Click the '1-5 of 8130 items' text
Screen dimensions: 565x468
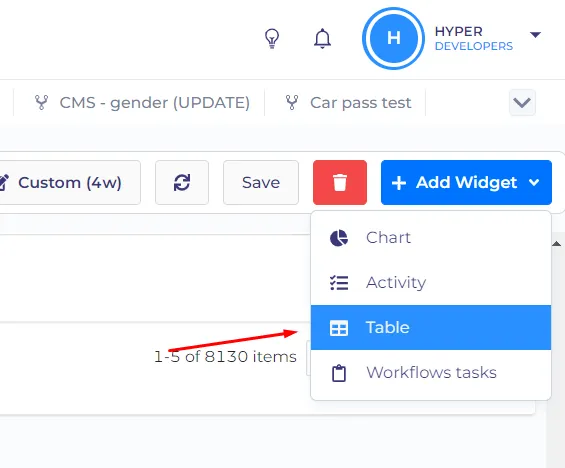(225, 357)
